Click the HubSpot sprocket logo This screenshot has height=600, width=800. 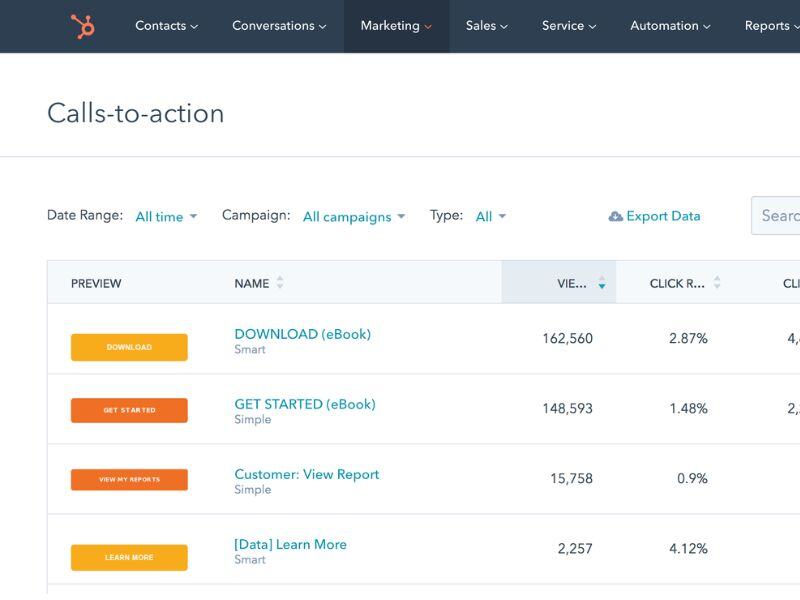tap(83, 26)
